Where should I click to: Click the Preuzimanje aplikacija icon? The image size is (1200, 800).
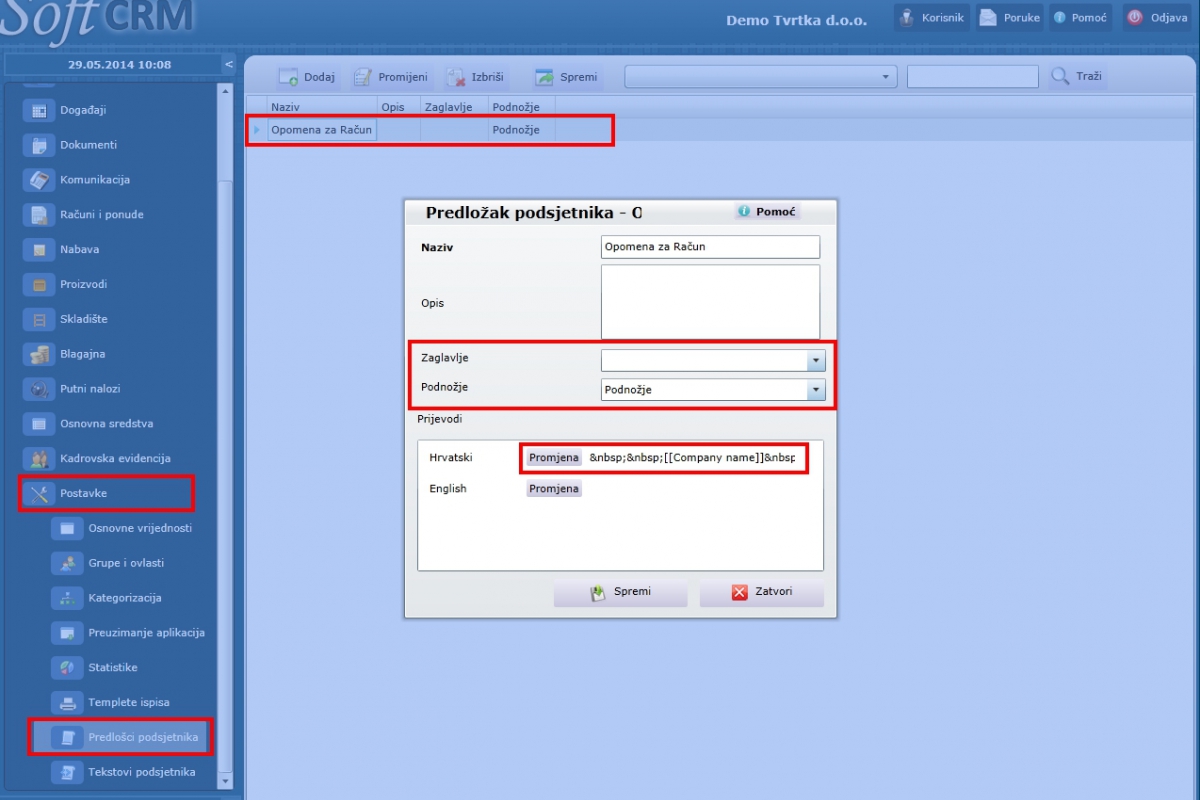67,633
